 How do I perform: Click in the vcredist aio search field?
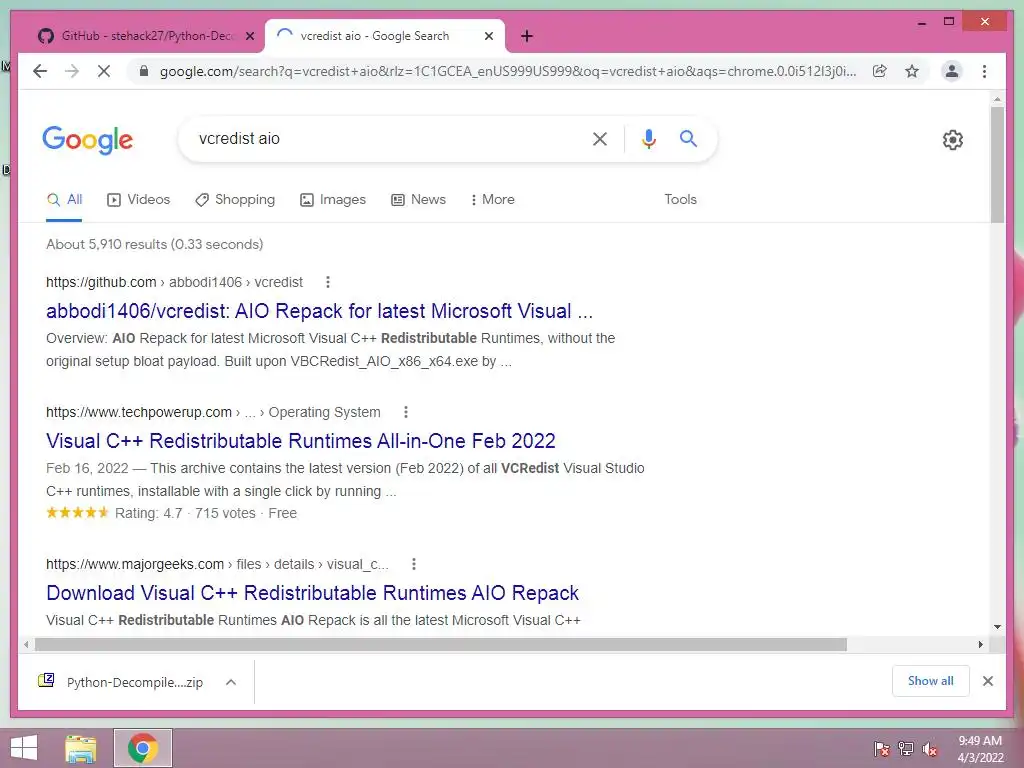tap(385, 138)
